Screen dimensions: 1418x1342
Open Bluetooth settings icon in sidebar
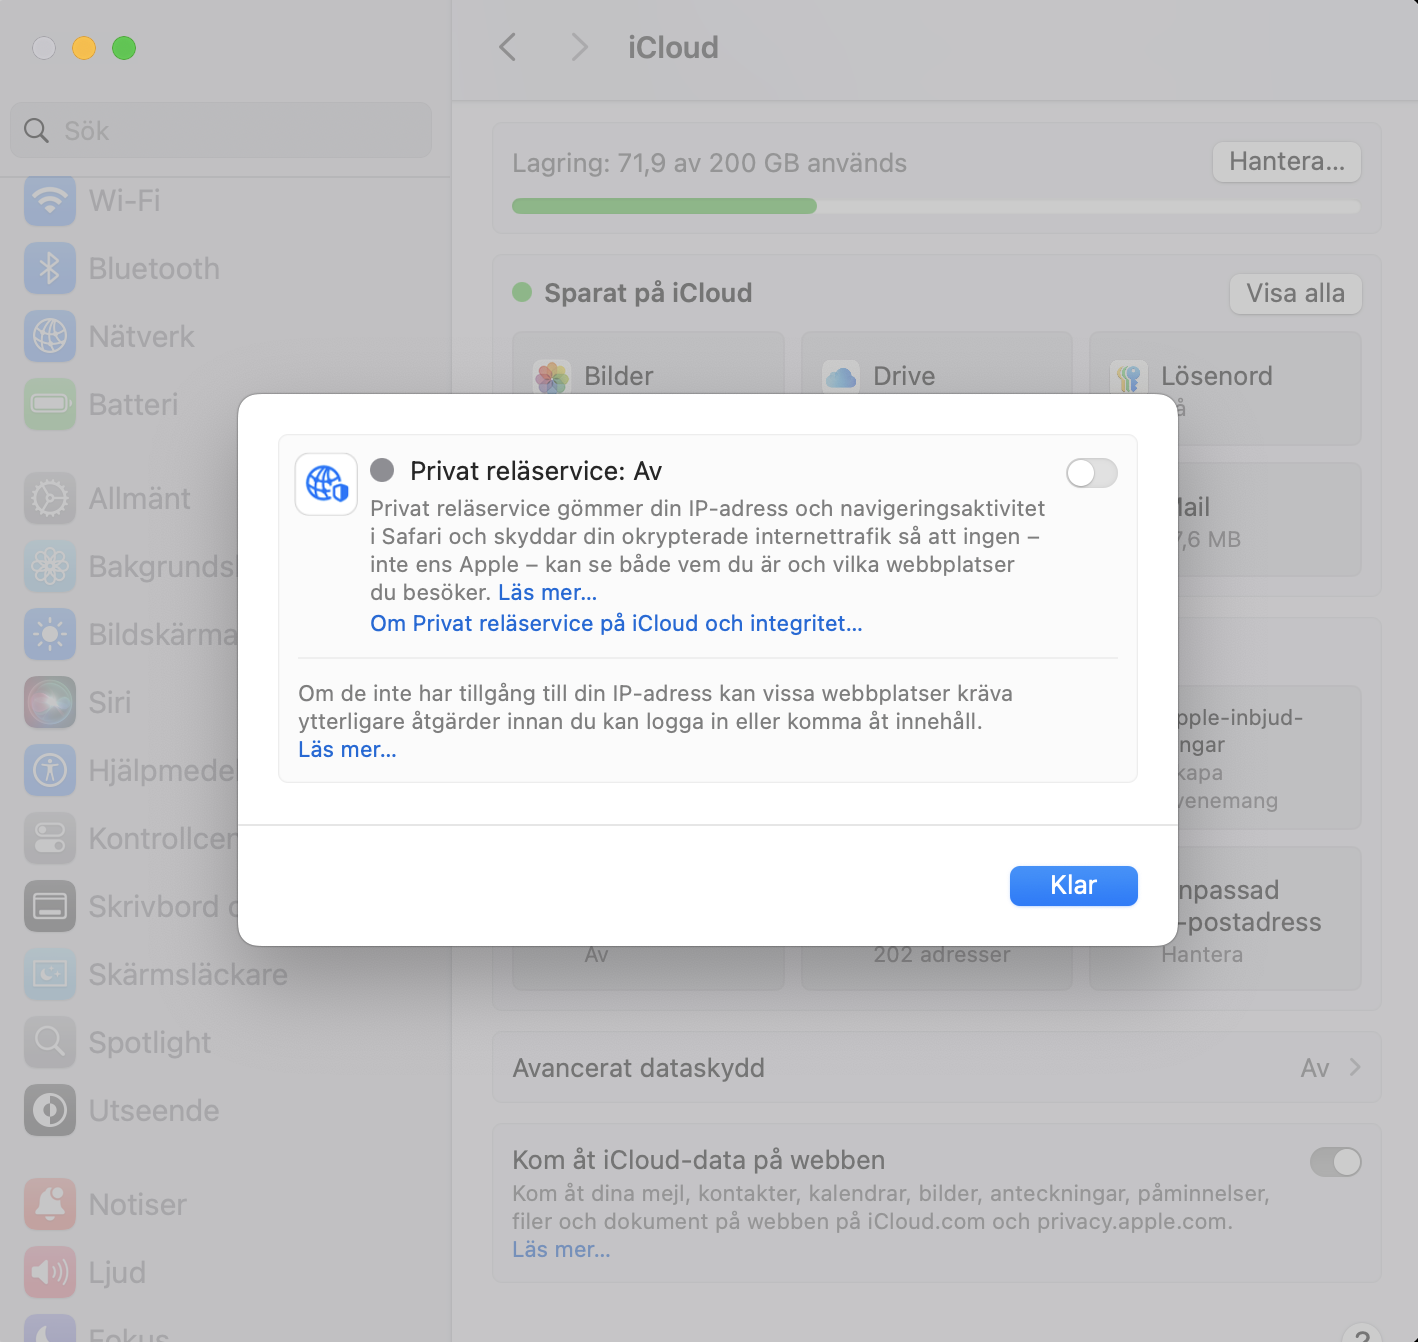(50, 268)
